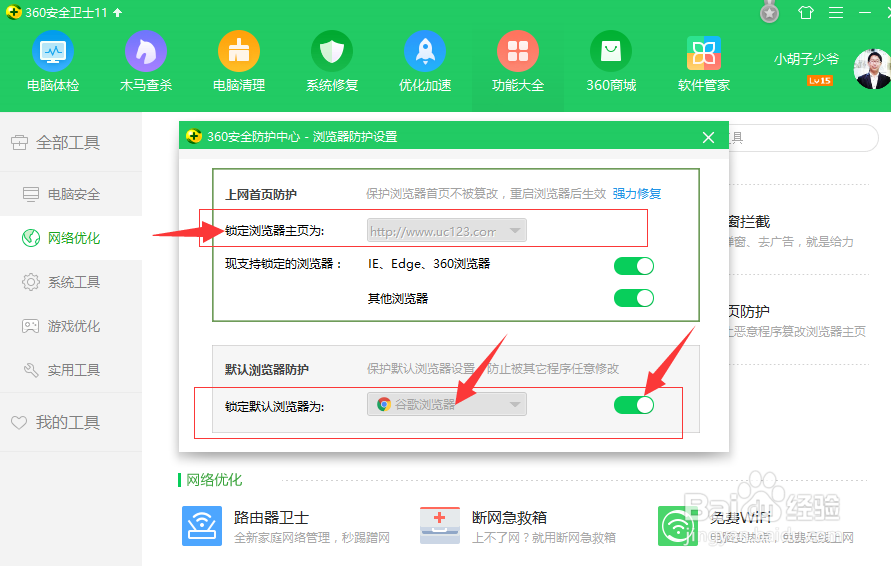Open 电脑体检 computer checkup icon
The image size is (891, 566).
53,52
